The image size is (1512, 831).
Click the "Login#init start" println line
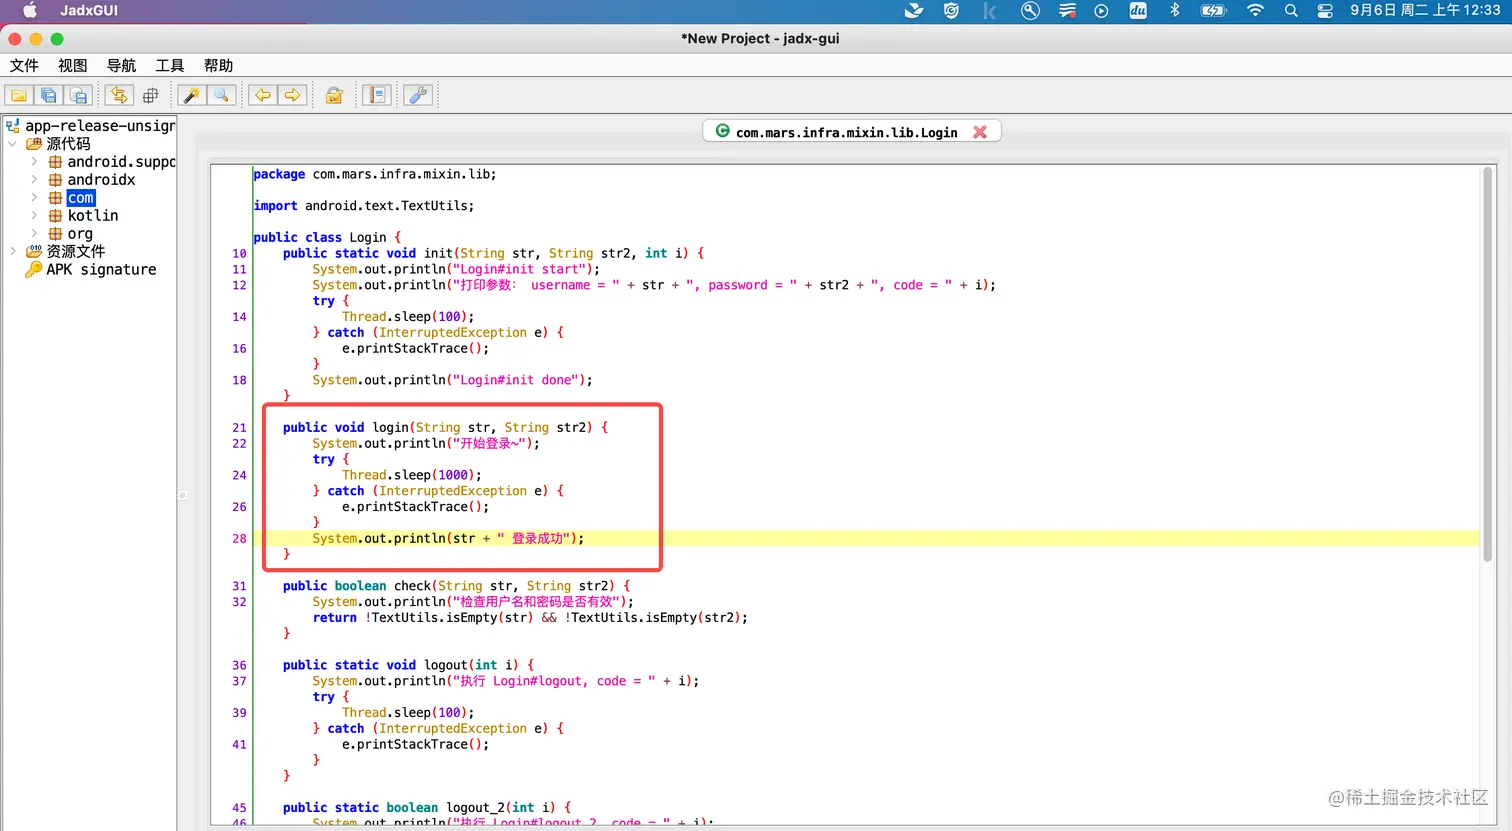pyautogui.click(x=456, y=269)
